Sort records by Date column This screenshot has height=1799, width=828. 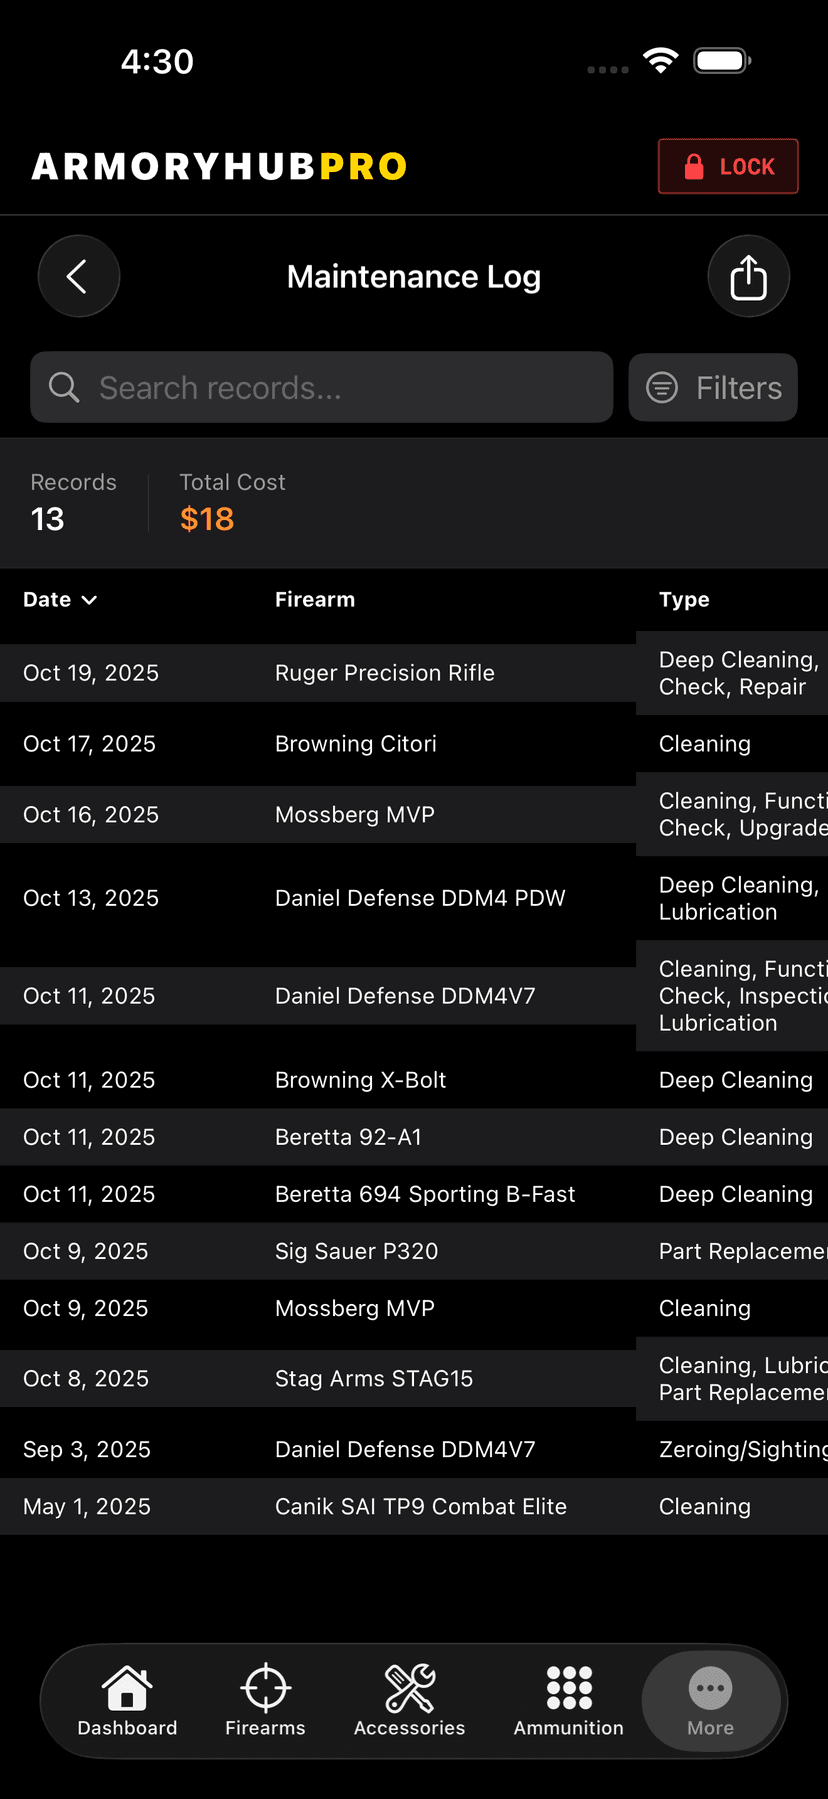tap(59, 600)
